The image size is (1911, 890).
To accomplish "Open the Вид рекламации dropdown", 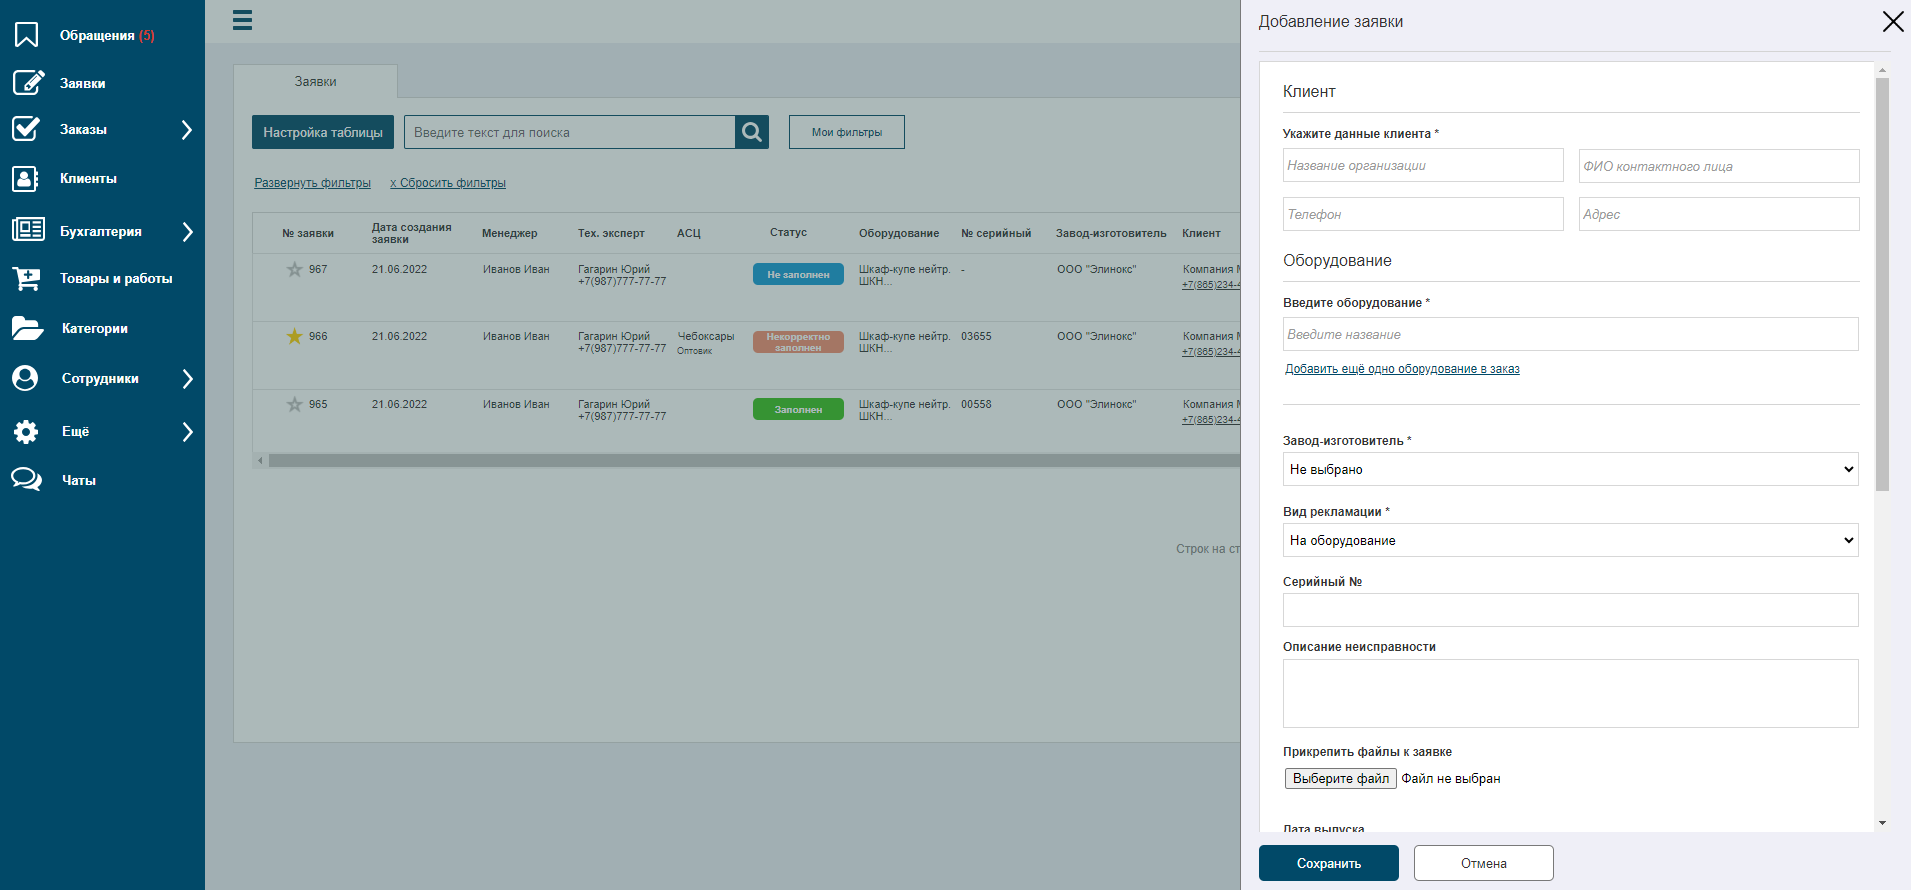I will coord(1570,540).
